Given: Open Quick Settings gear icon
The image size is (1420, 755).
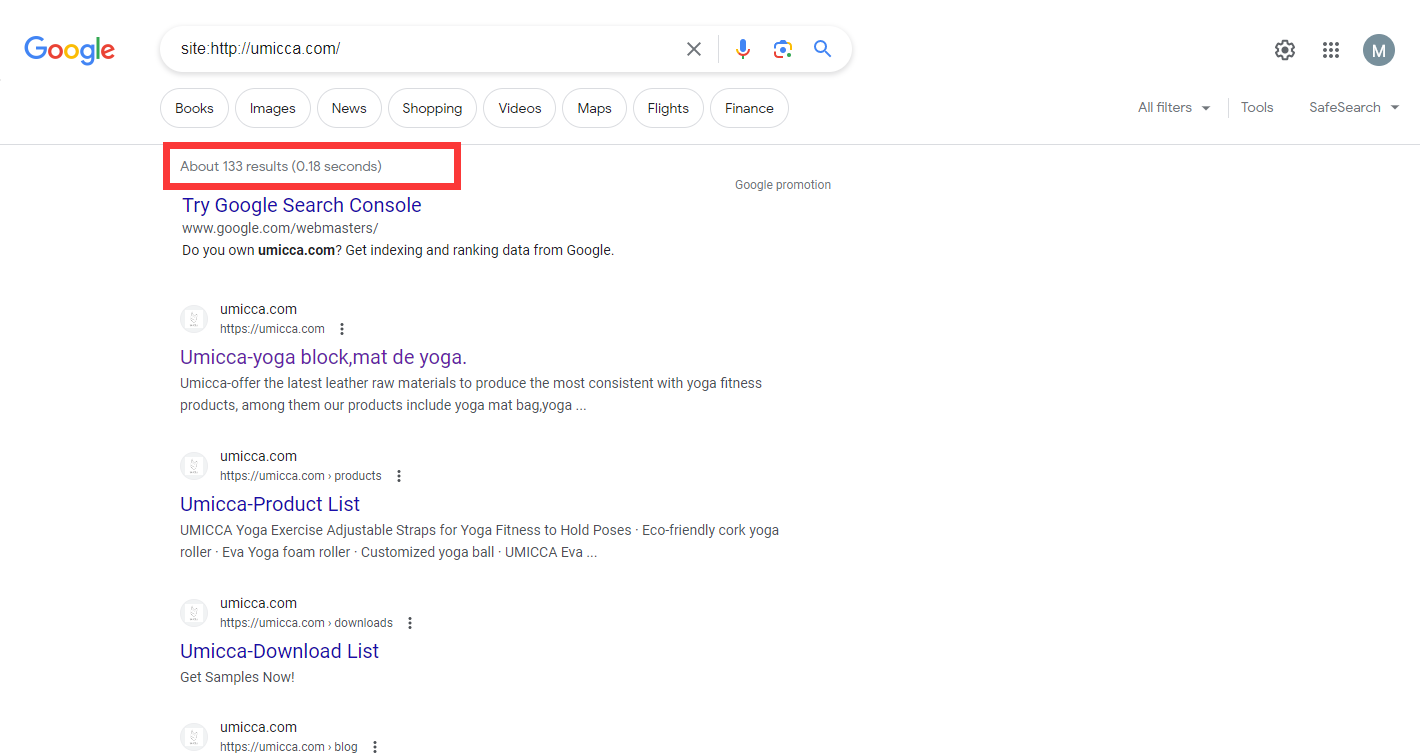Looking at the screenshot, I should tap(1284, 50).
